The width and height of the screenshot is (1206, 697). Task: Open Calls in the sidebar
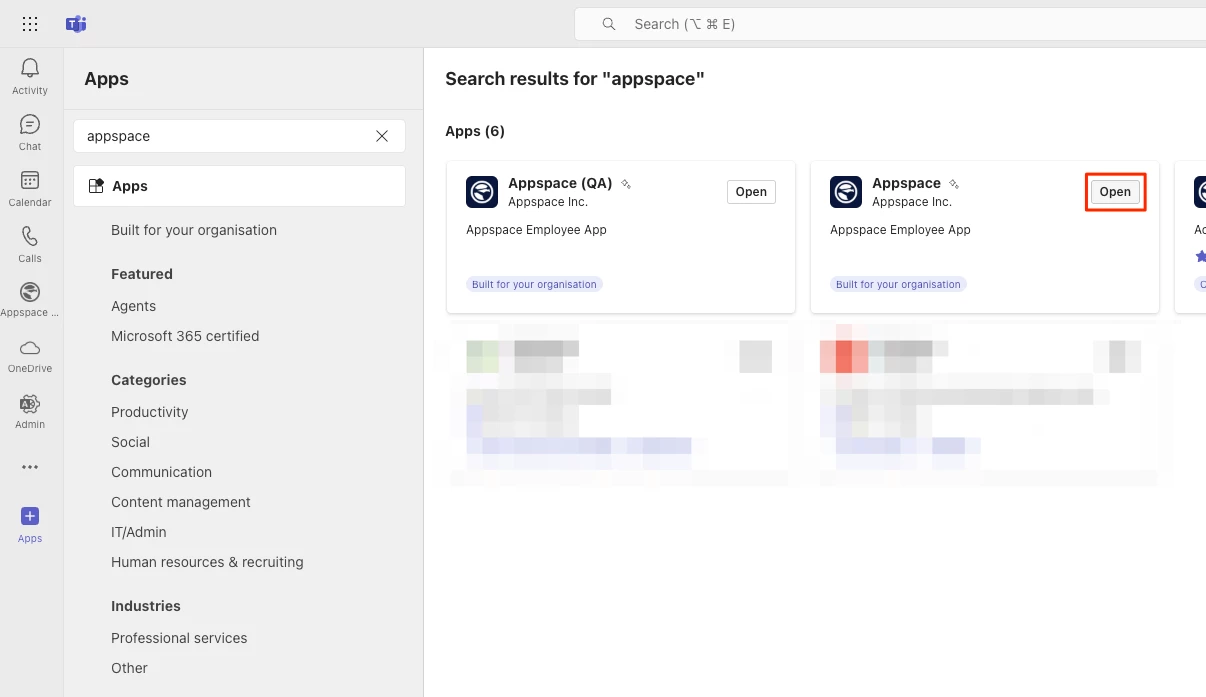coord(30,244)
